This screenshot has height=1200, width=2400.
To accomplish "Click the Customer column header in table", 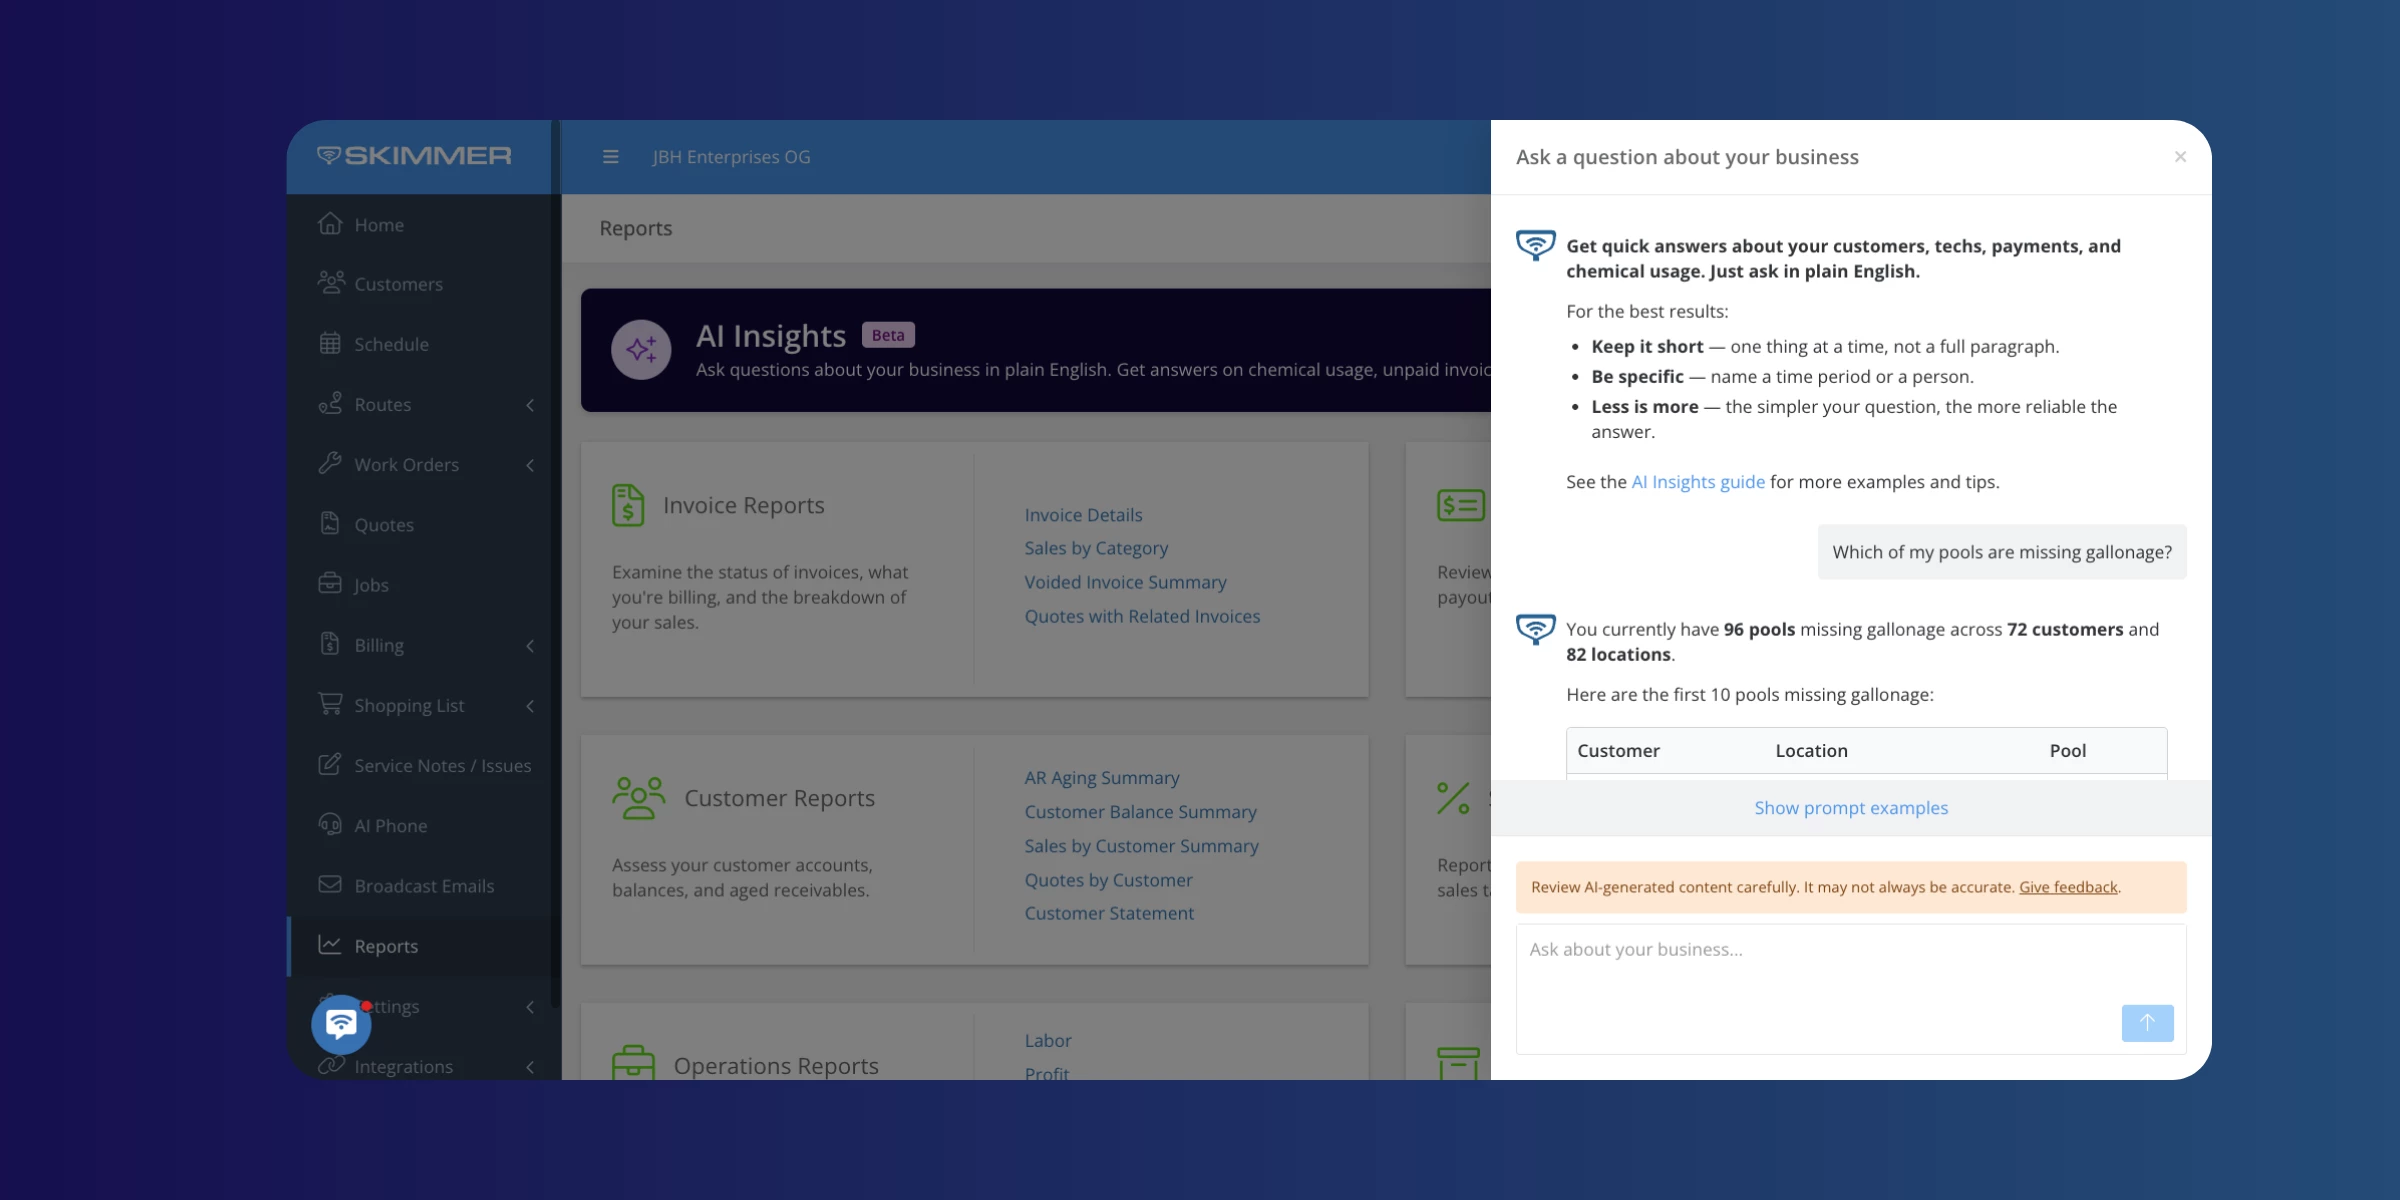I will (1618, 751).
